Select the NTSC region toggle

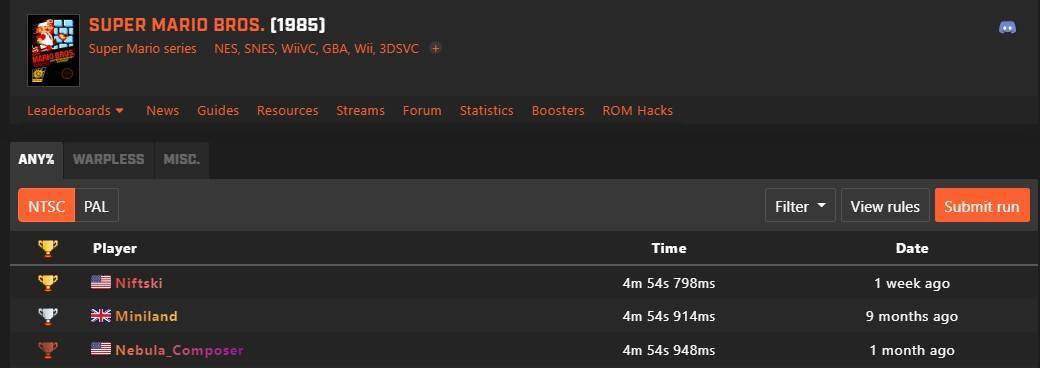tap(46, 206)
